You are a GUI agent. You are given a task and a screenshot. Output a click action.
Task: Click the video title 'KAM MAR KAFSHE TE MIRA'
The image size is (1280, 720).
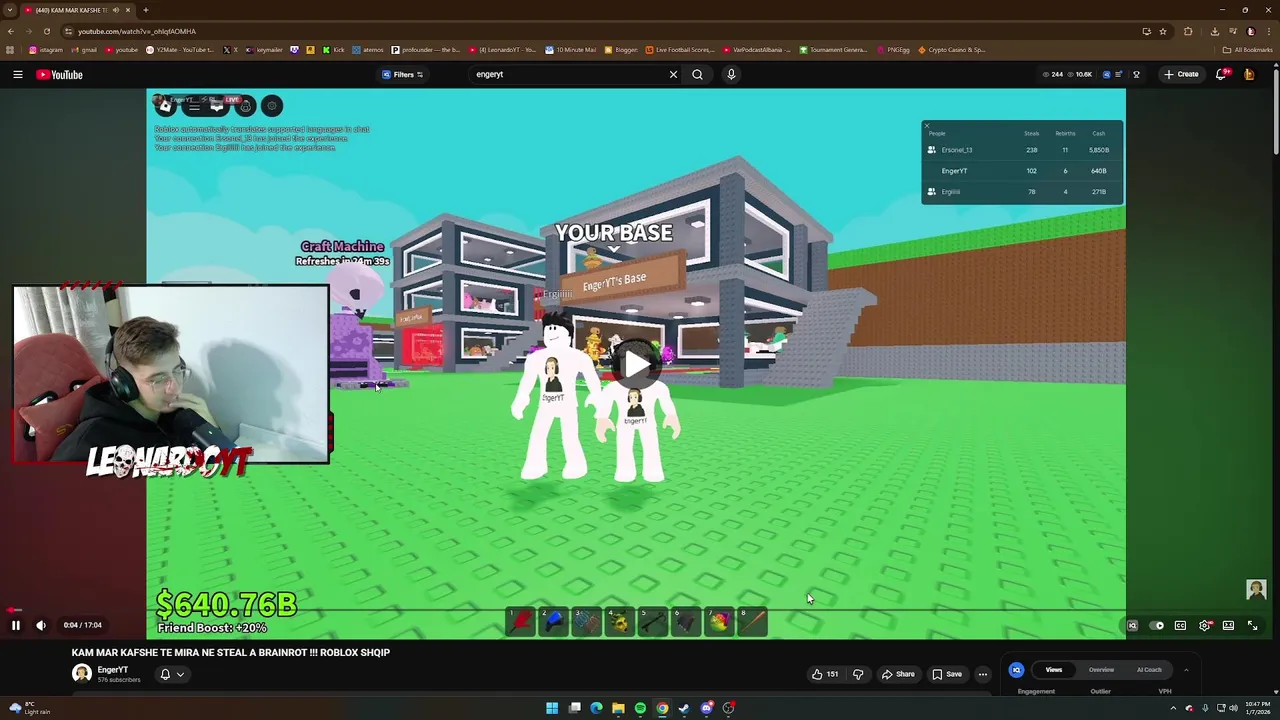pyautogui.click(x=230, y=652)
